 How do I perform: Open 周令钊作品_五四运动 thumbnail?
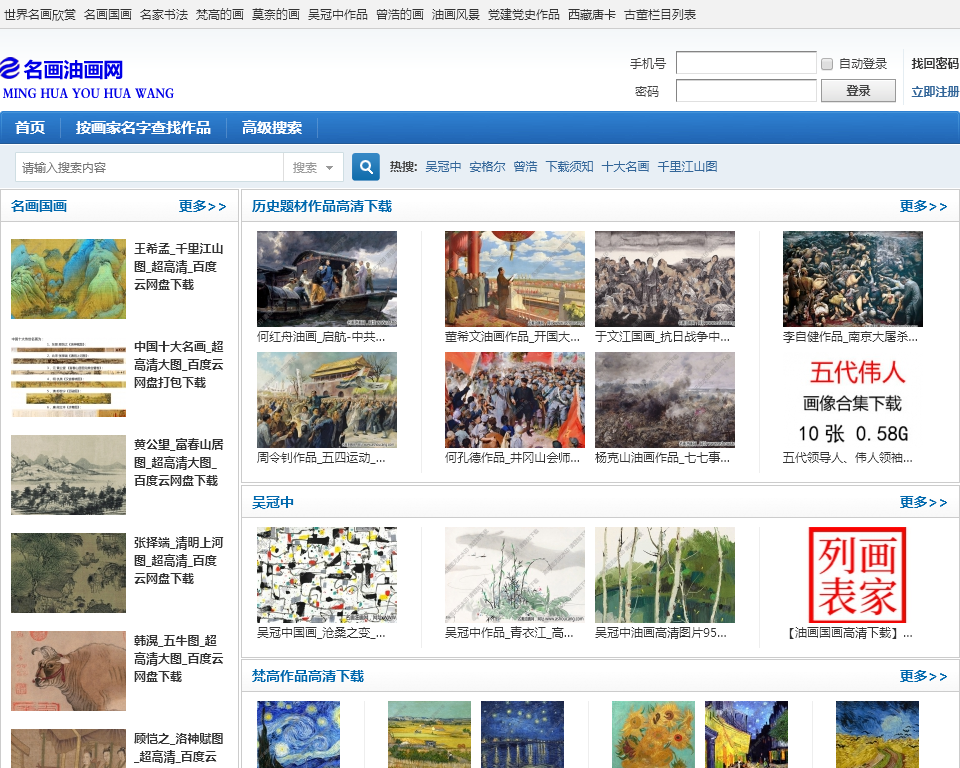pos(327,400)
